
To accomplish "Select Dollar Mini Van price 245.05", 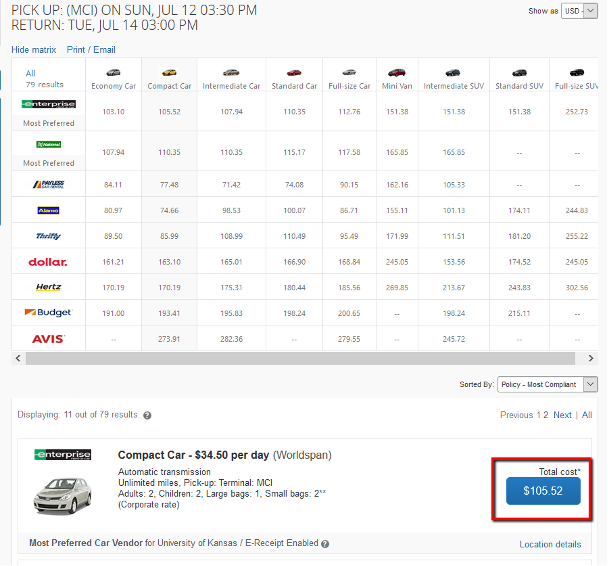I will [397, 262].
